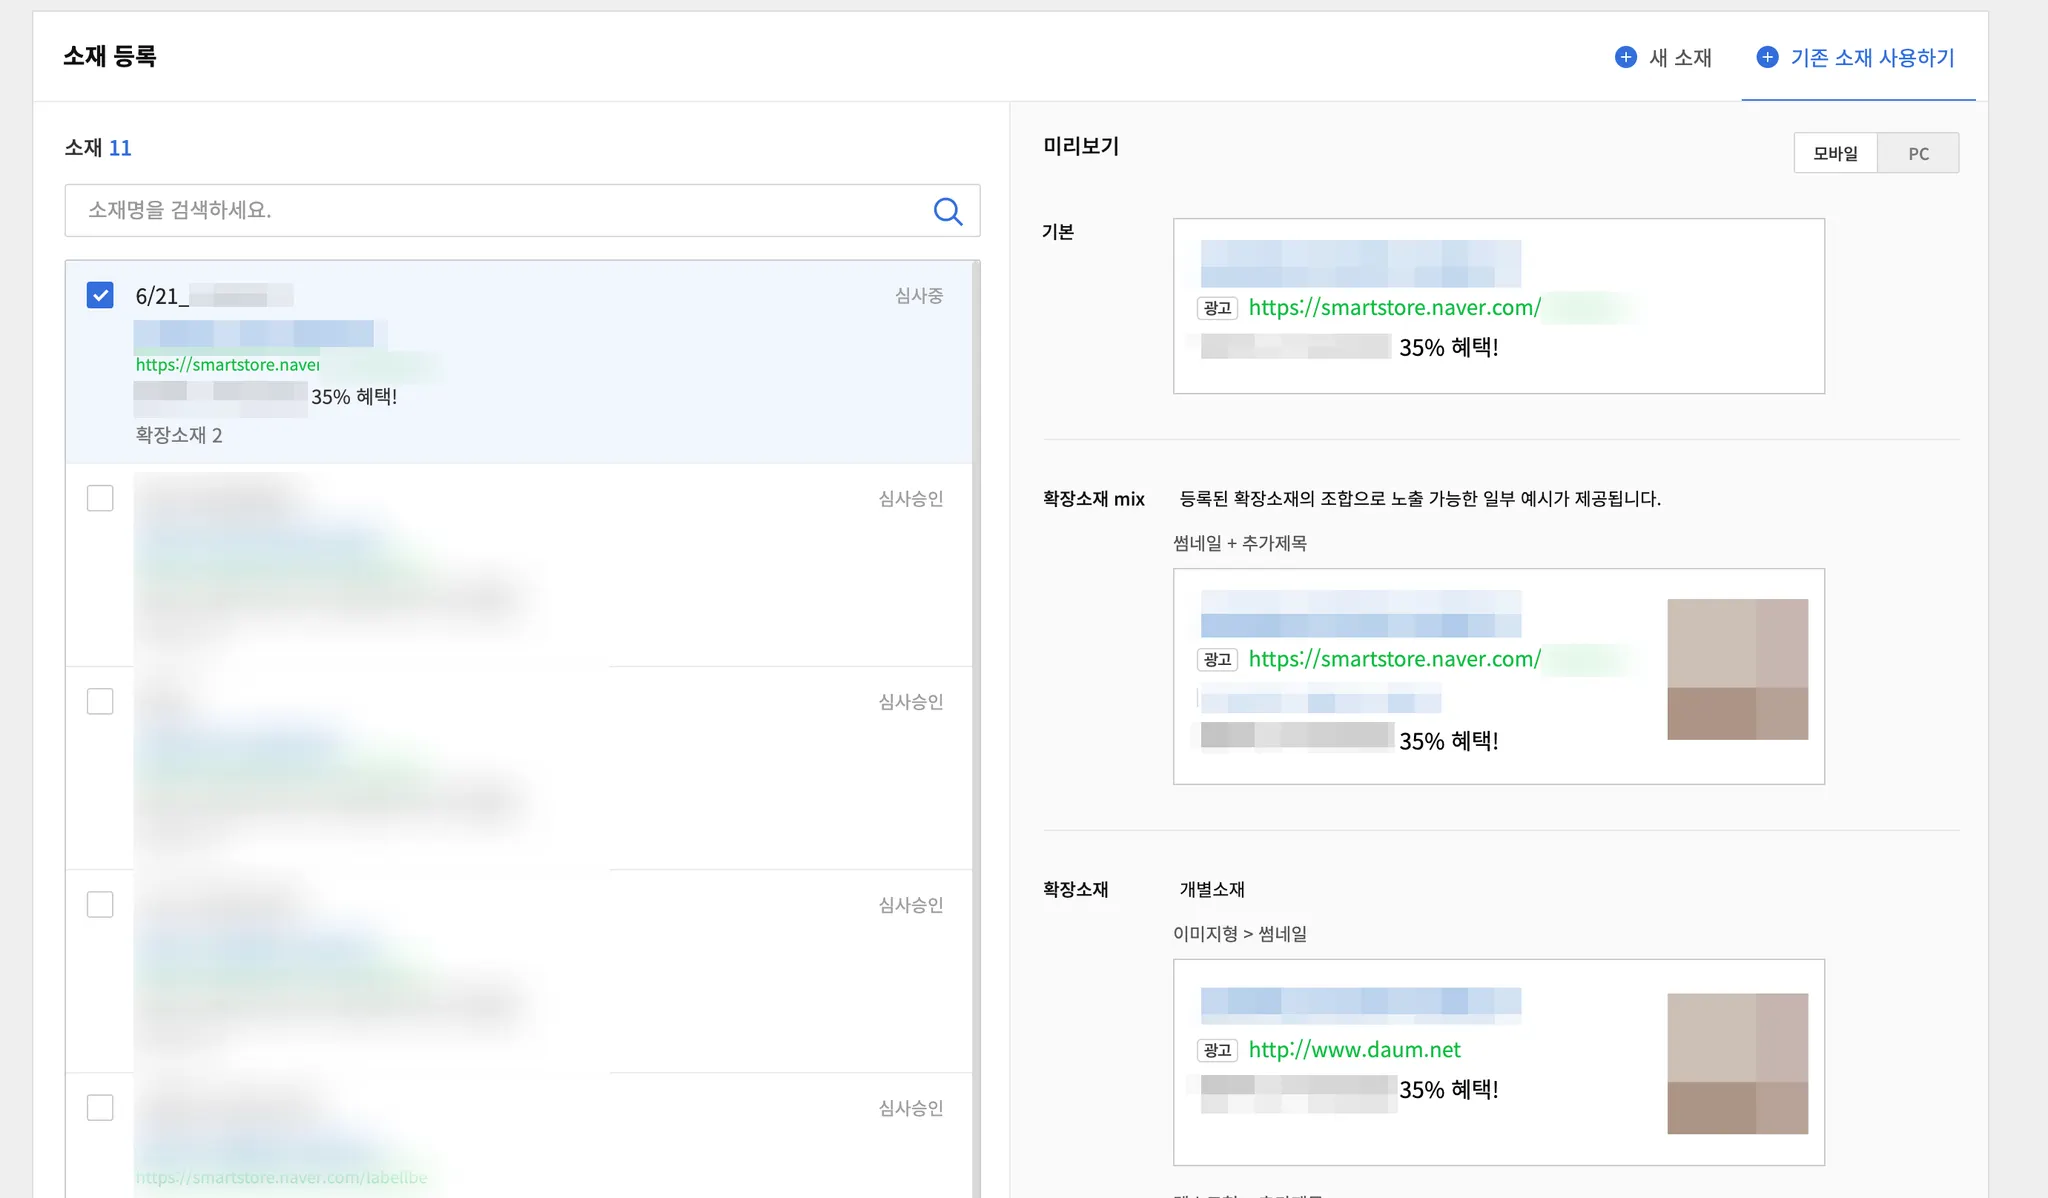2048x1198 pixels.
Task: Click the smartstore link in 기본 preview
Action: click(1394, 308)
